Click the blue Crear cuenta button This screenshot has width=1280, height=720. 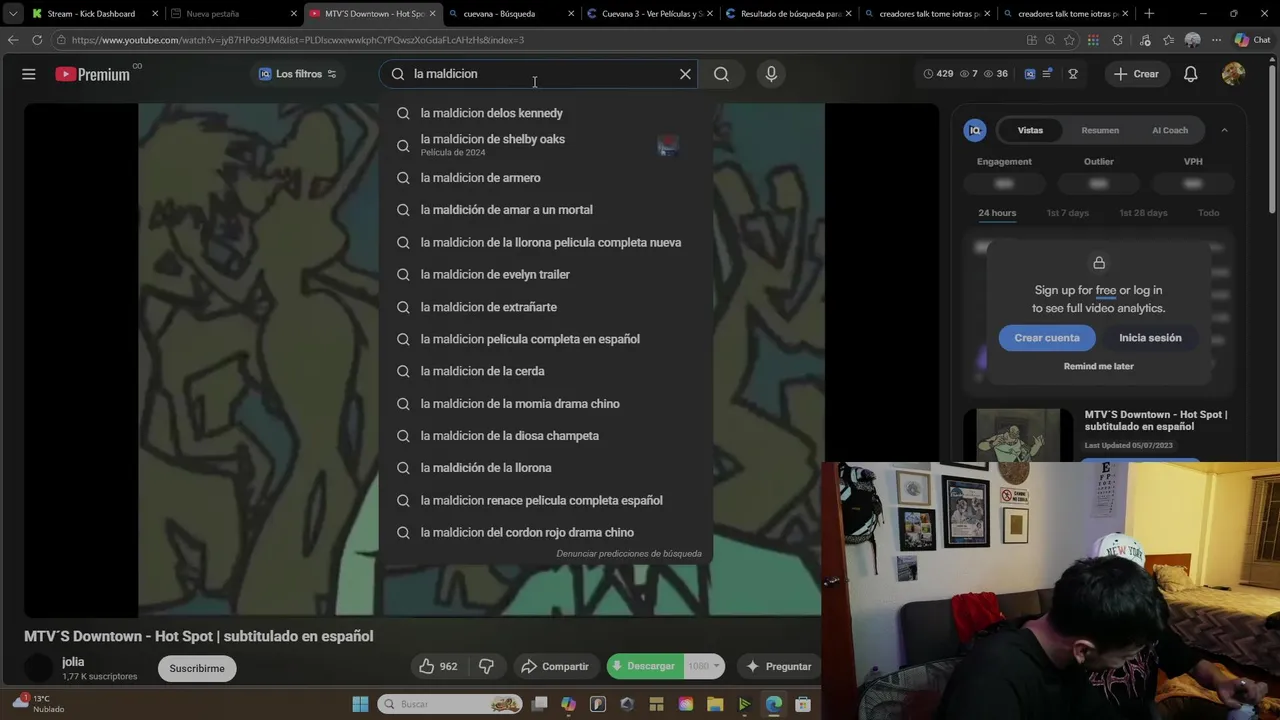tap(1047, 338)
